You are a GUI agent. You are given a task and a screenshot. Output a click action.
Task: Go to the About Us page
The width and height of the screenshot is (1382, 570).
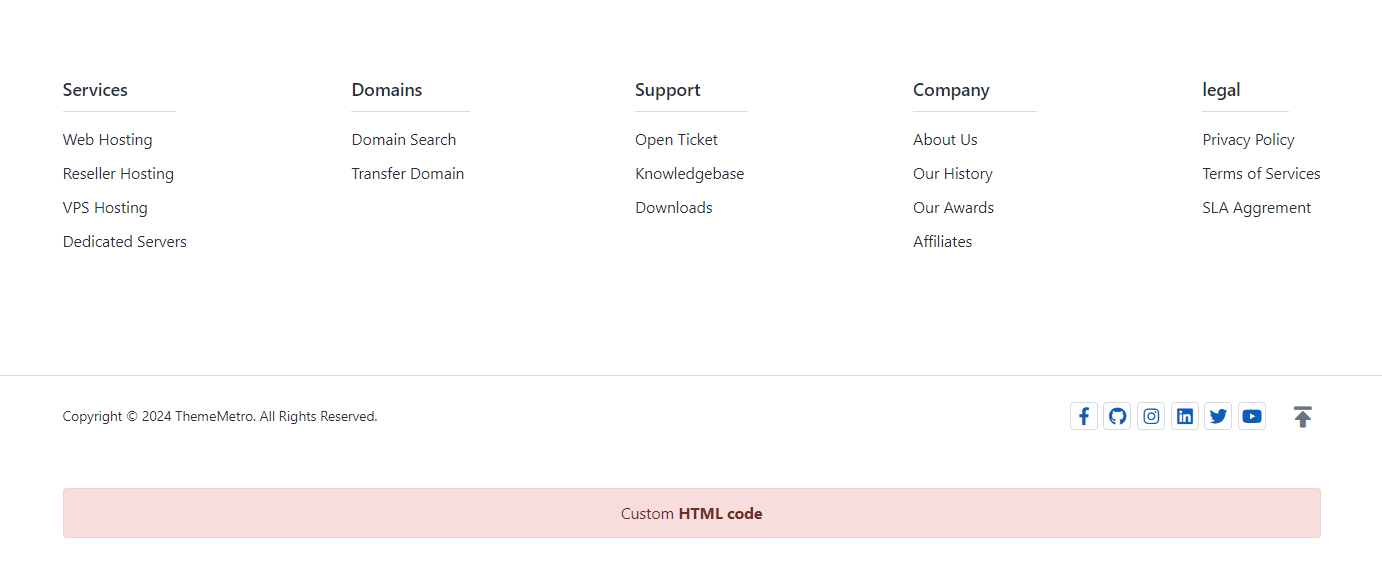click(x=945, y=140)
